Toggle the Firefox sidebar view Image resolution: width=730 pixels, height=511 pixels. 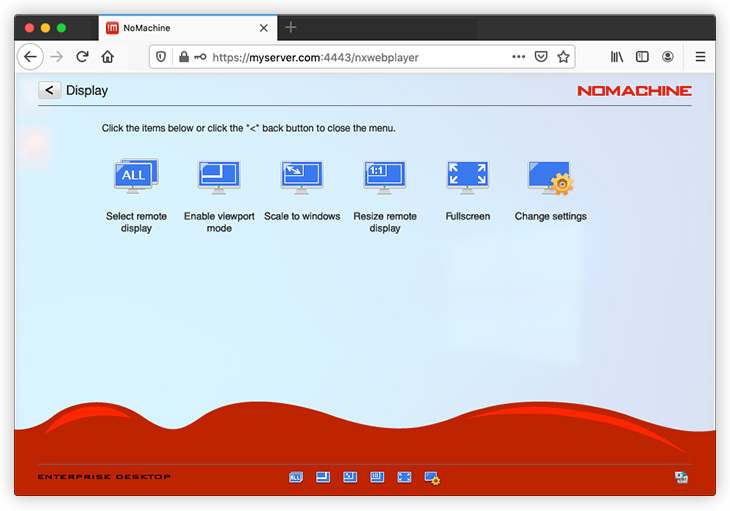pyautogui.click(x=642, y=57)
